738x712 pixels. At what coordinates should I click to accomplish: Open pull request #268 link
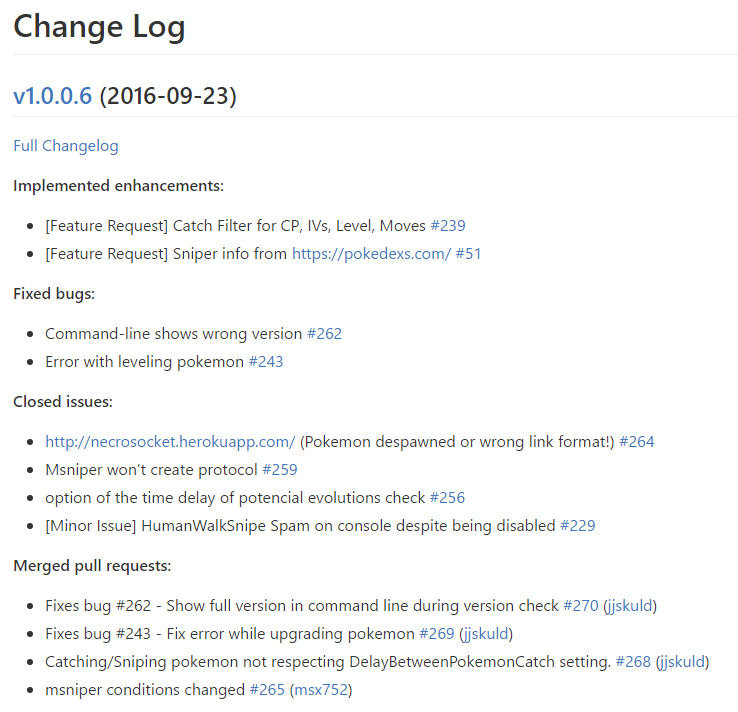pos(634,662)
